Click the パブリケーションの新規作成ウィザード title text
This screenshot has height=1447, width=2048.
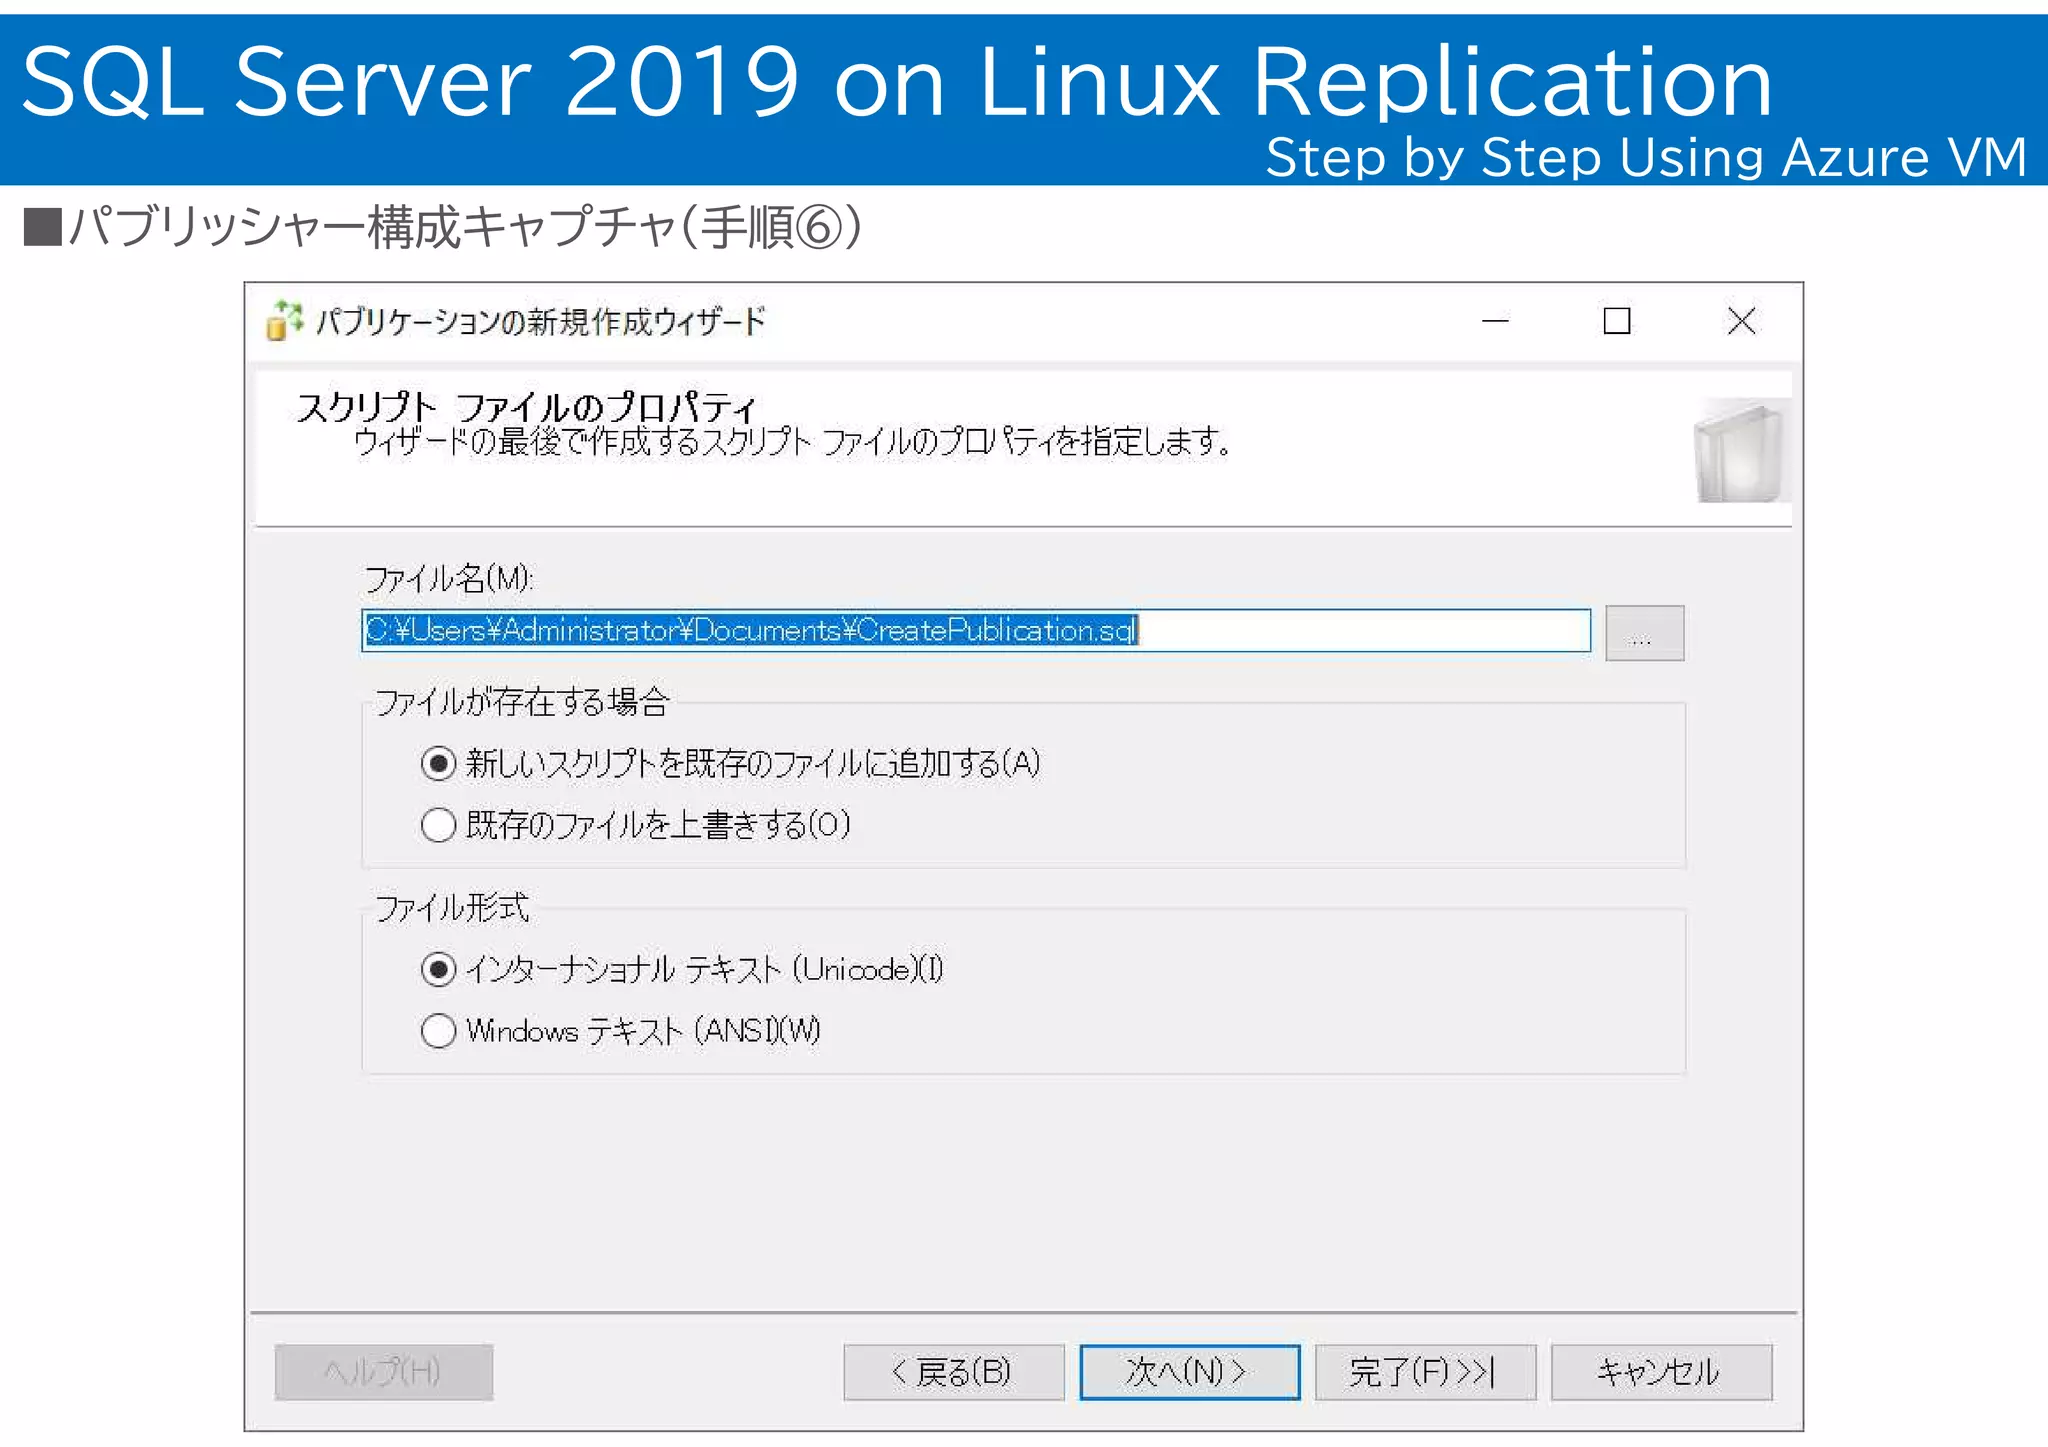(x=541, y=322)
